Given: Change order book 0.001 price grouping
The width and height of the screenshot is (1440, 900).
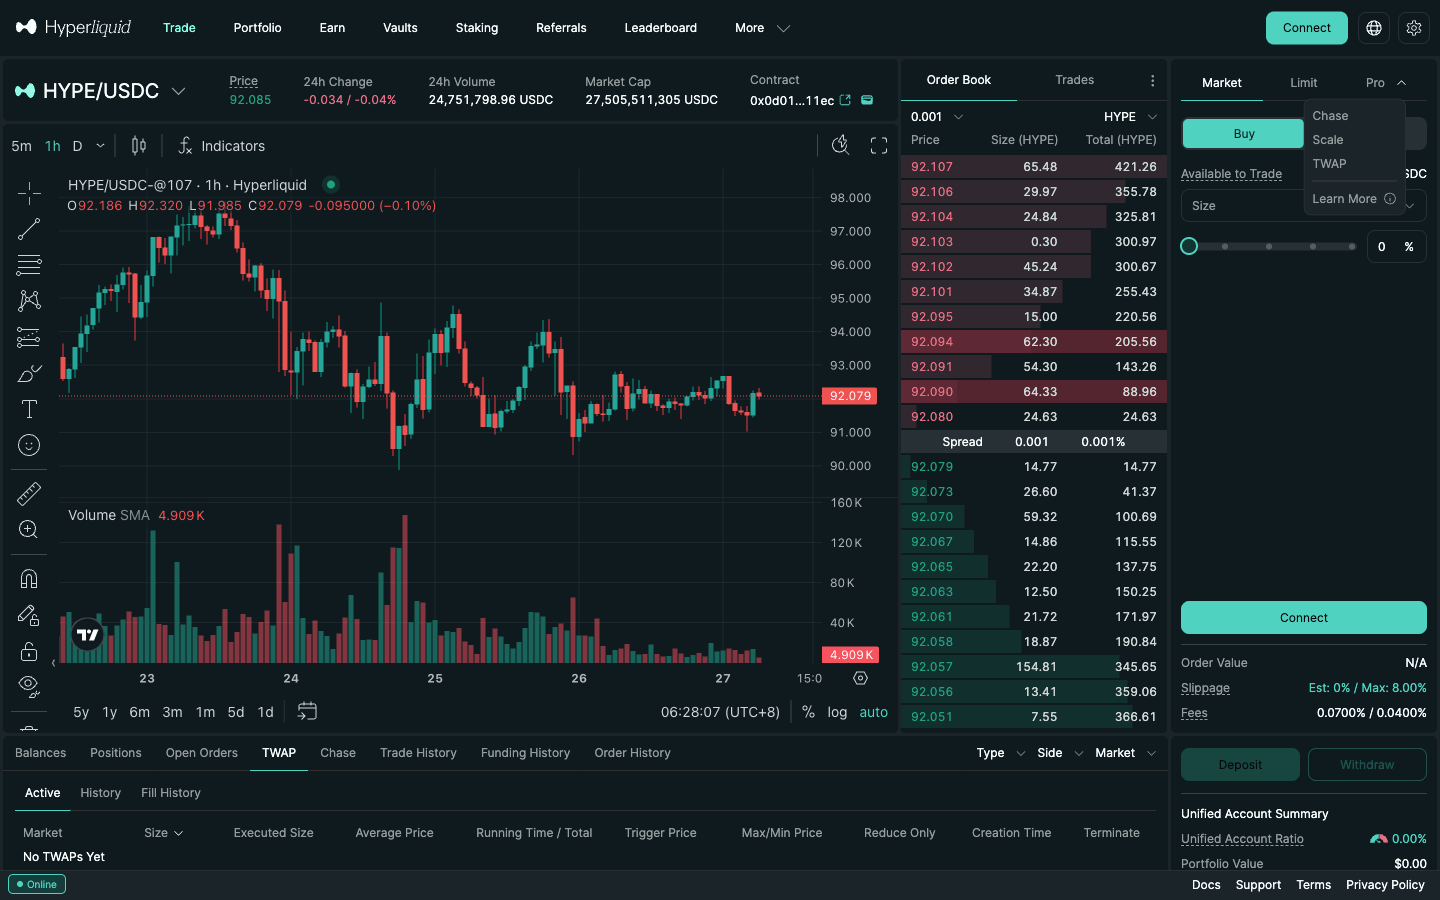Looking at the screenshot, I should [x=937, y=117].
